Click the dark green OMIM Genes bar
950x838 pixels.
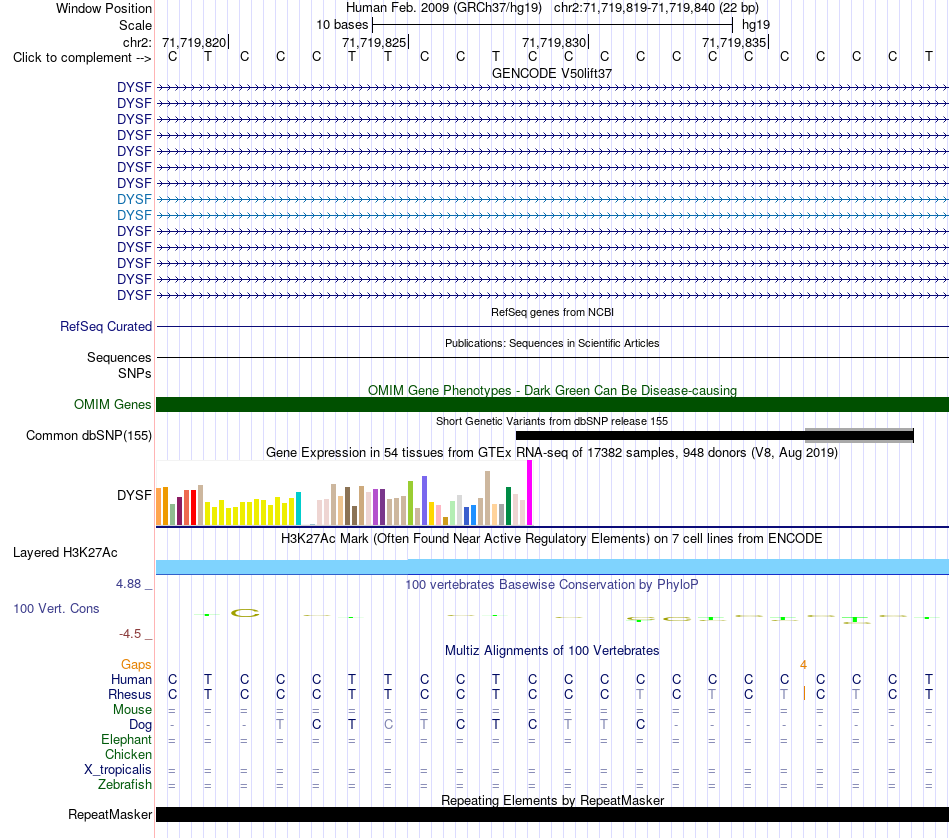click(x=552, y=404)
